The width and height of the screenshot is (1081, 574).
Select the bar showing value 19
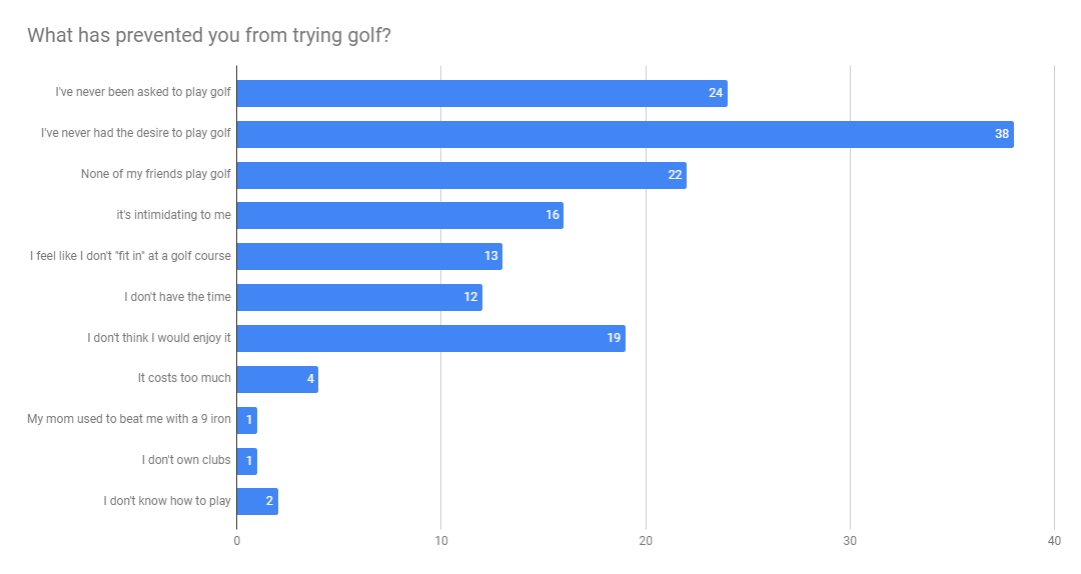(x=431, y=338)
